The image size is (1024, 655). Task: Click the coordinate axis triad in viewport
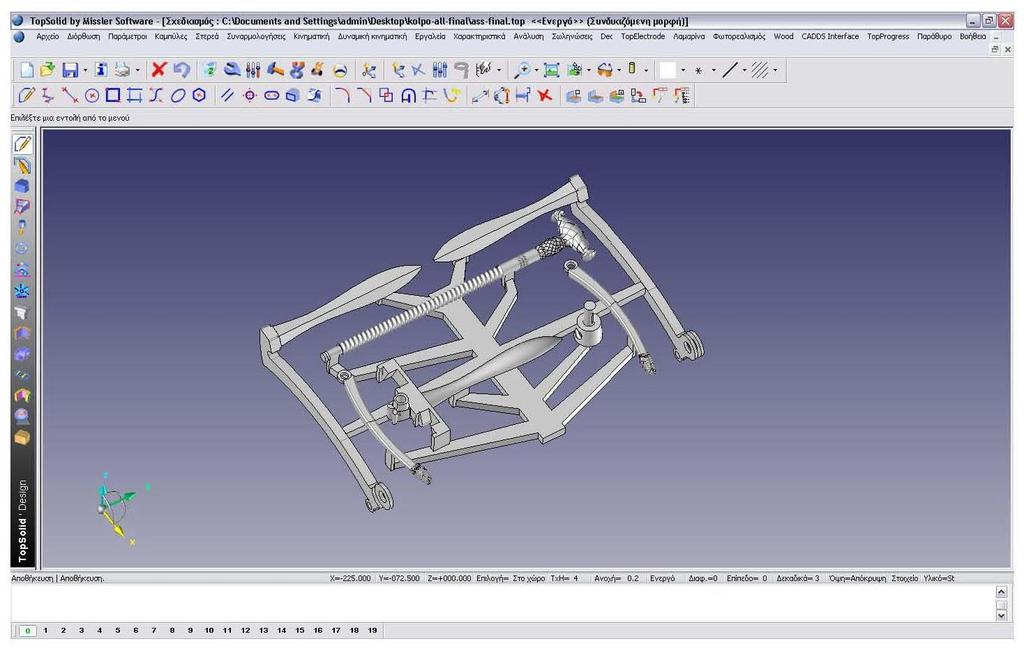click(x=121, y=508)
